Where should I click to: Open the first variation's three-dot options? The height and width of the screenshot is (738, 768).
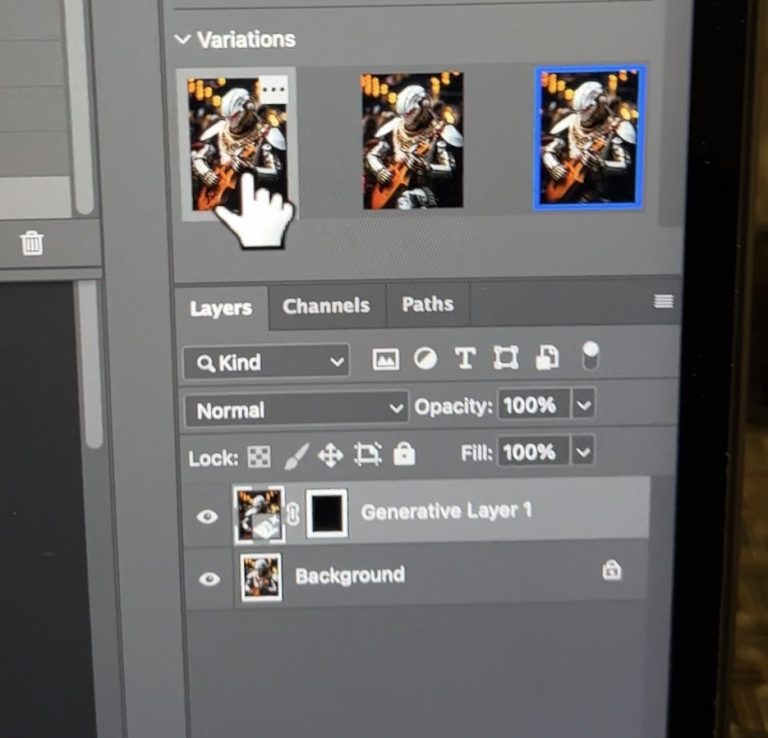pyautogui.click(x=272, y=89)
